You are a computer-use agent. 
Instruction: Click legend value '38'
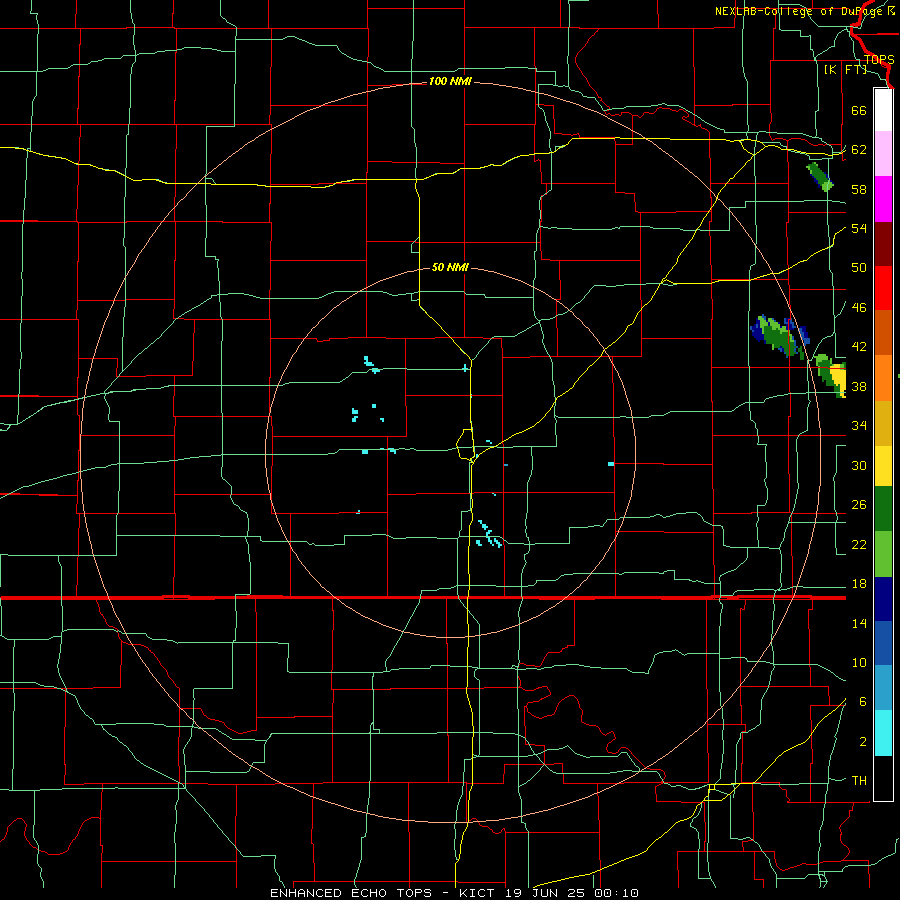tap(859, 386)
